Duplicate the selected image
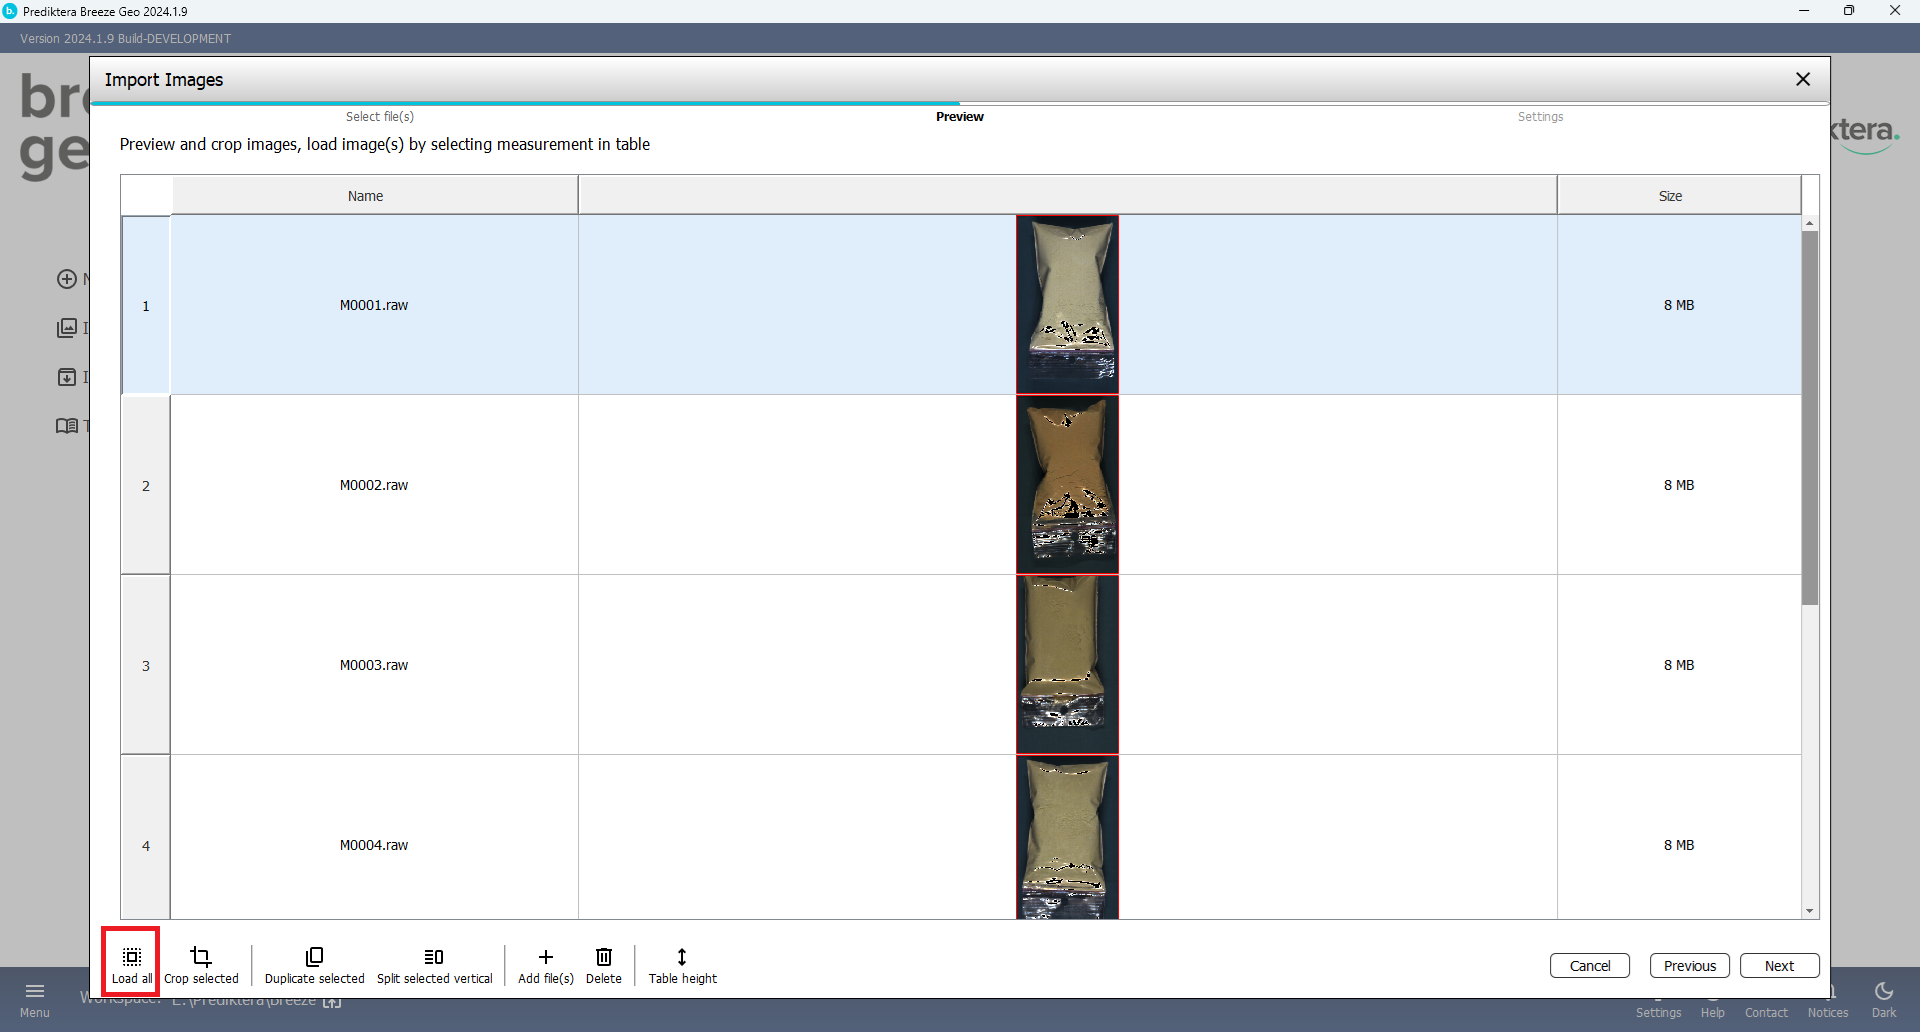The height and width of the screenshot is (1032, 1920). [x=314, y=964]
